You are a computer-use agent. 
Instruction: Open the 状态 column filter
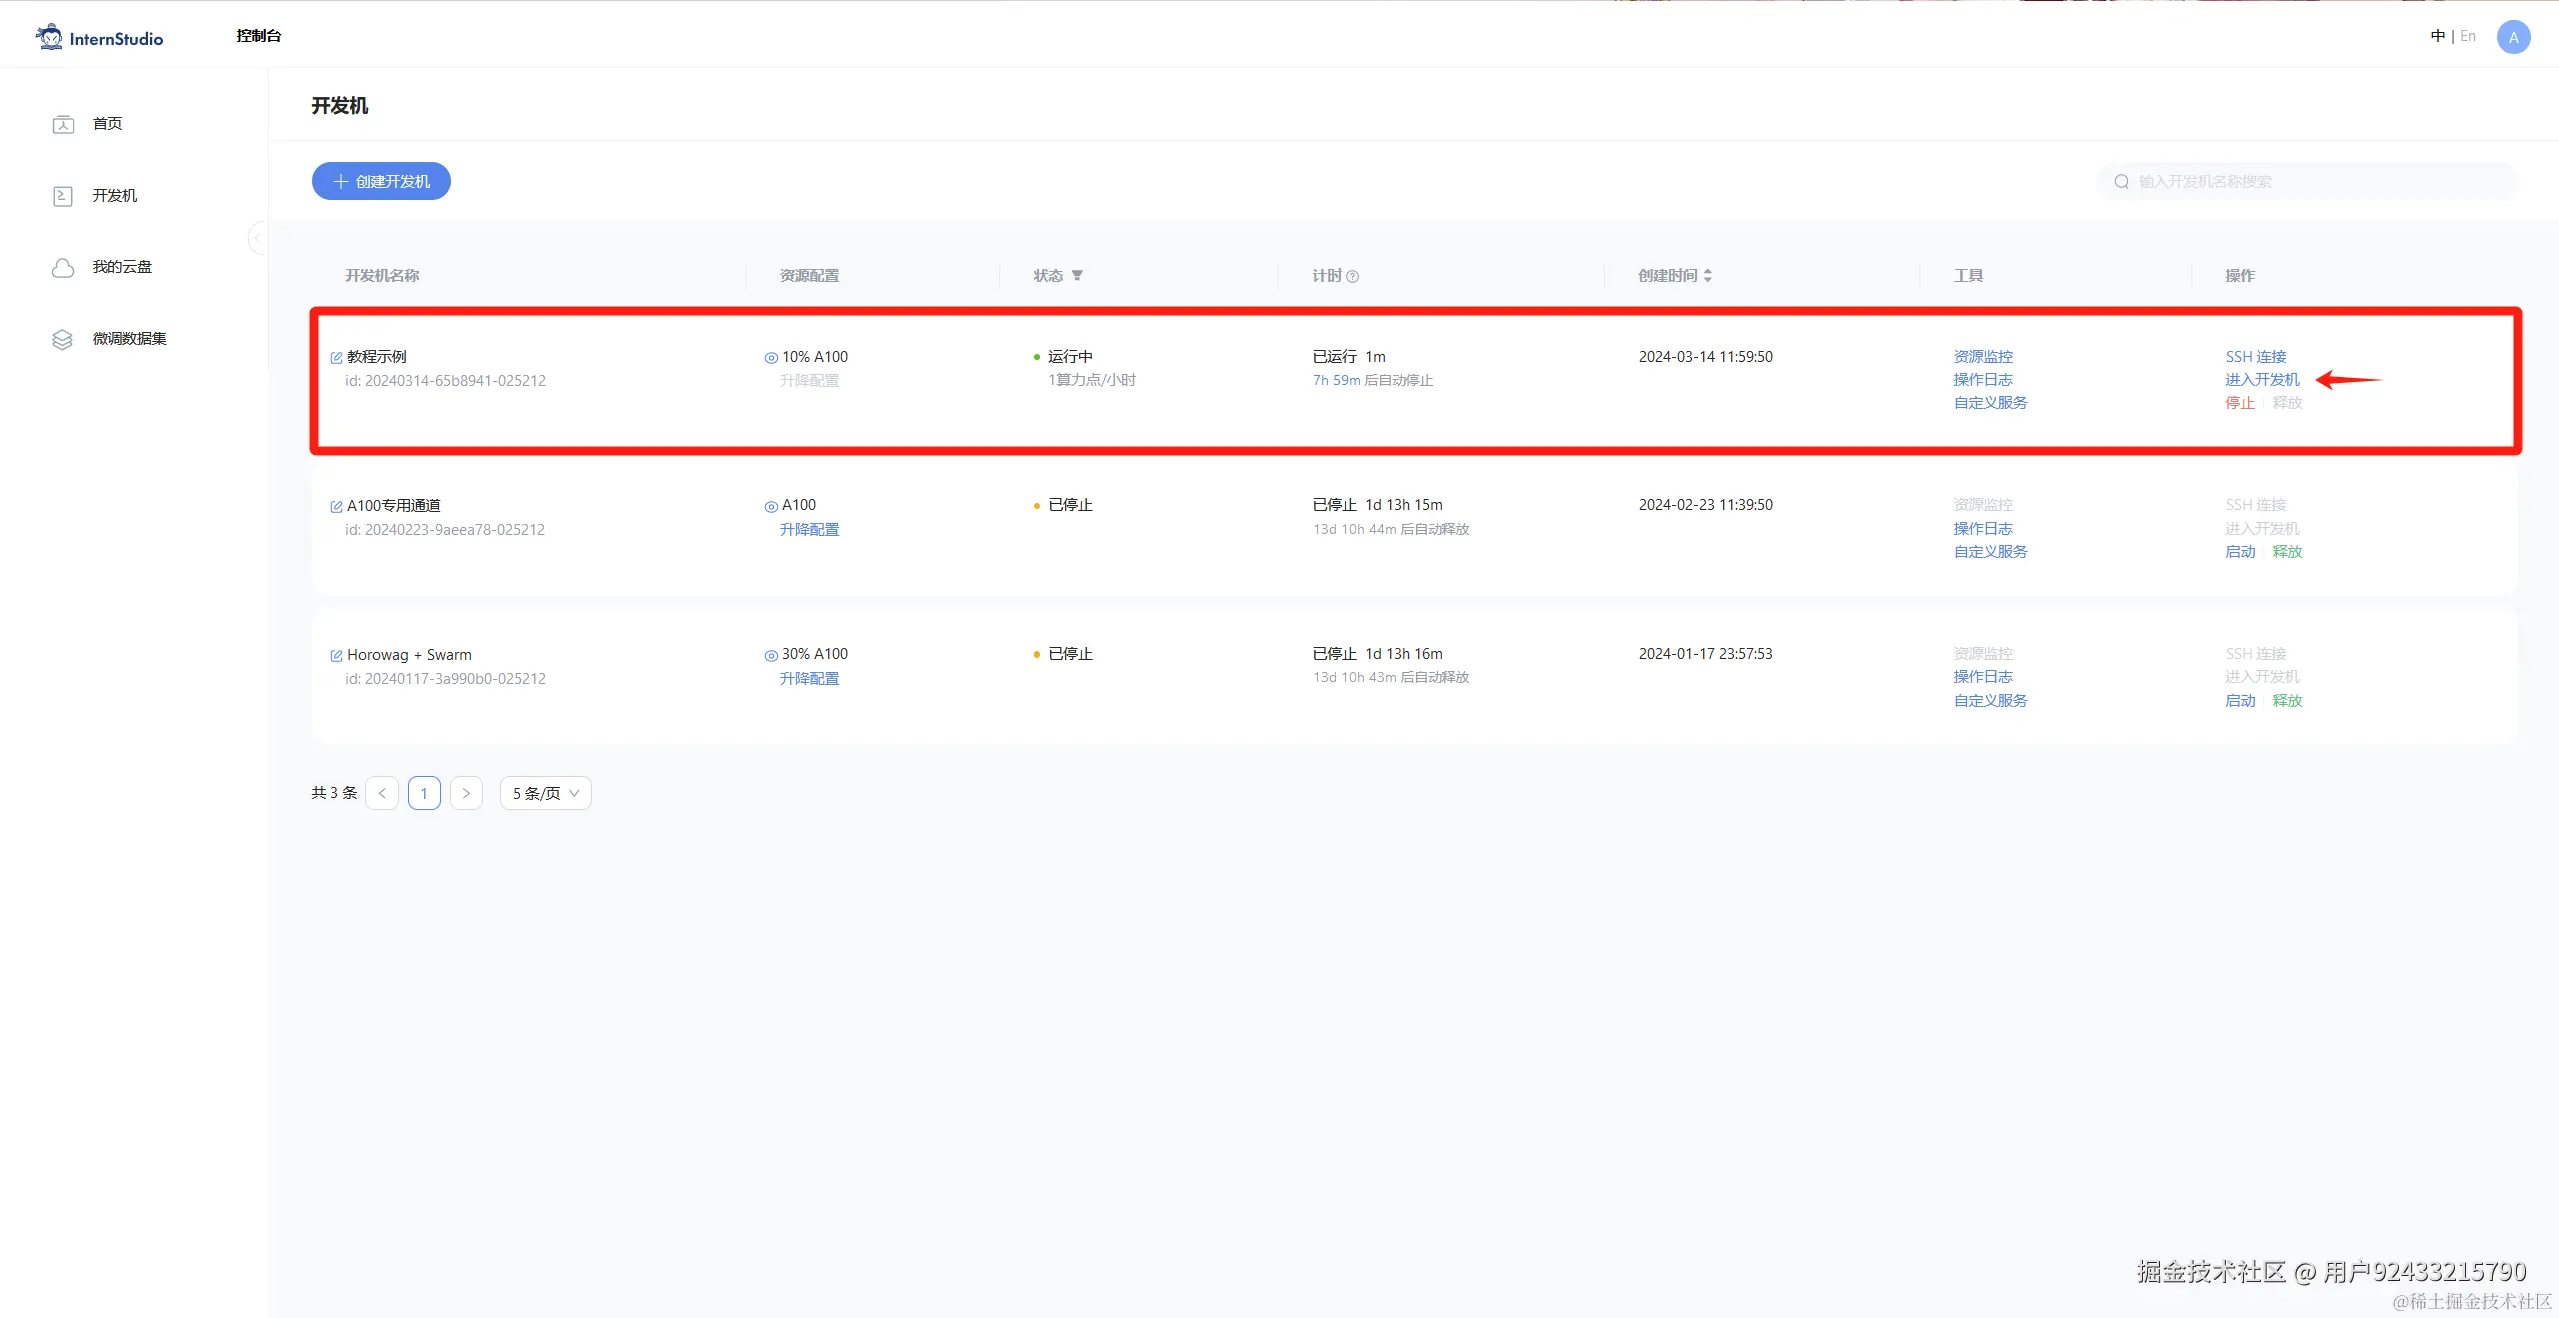pos(1077,276)
